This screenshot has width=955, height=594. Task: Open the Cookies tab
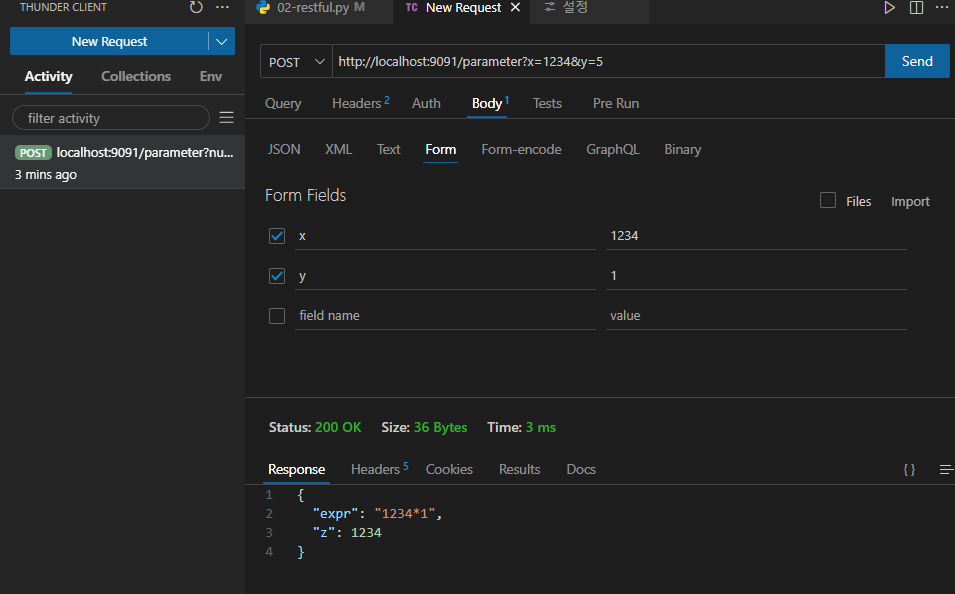coord(449,470)
